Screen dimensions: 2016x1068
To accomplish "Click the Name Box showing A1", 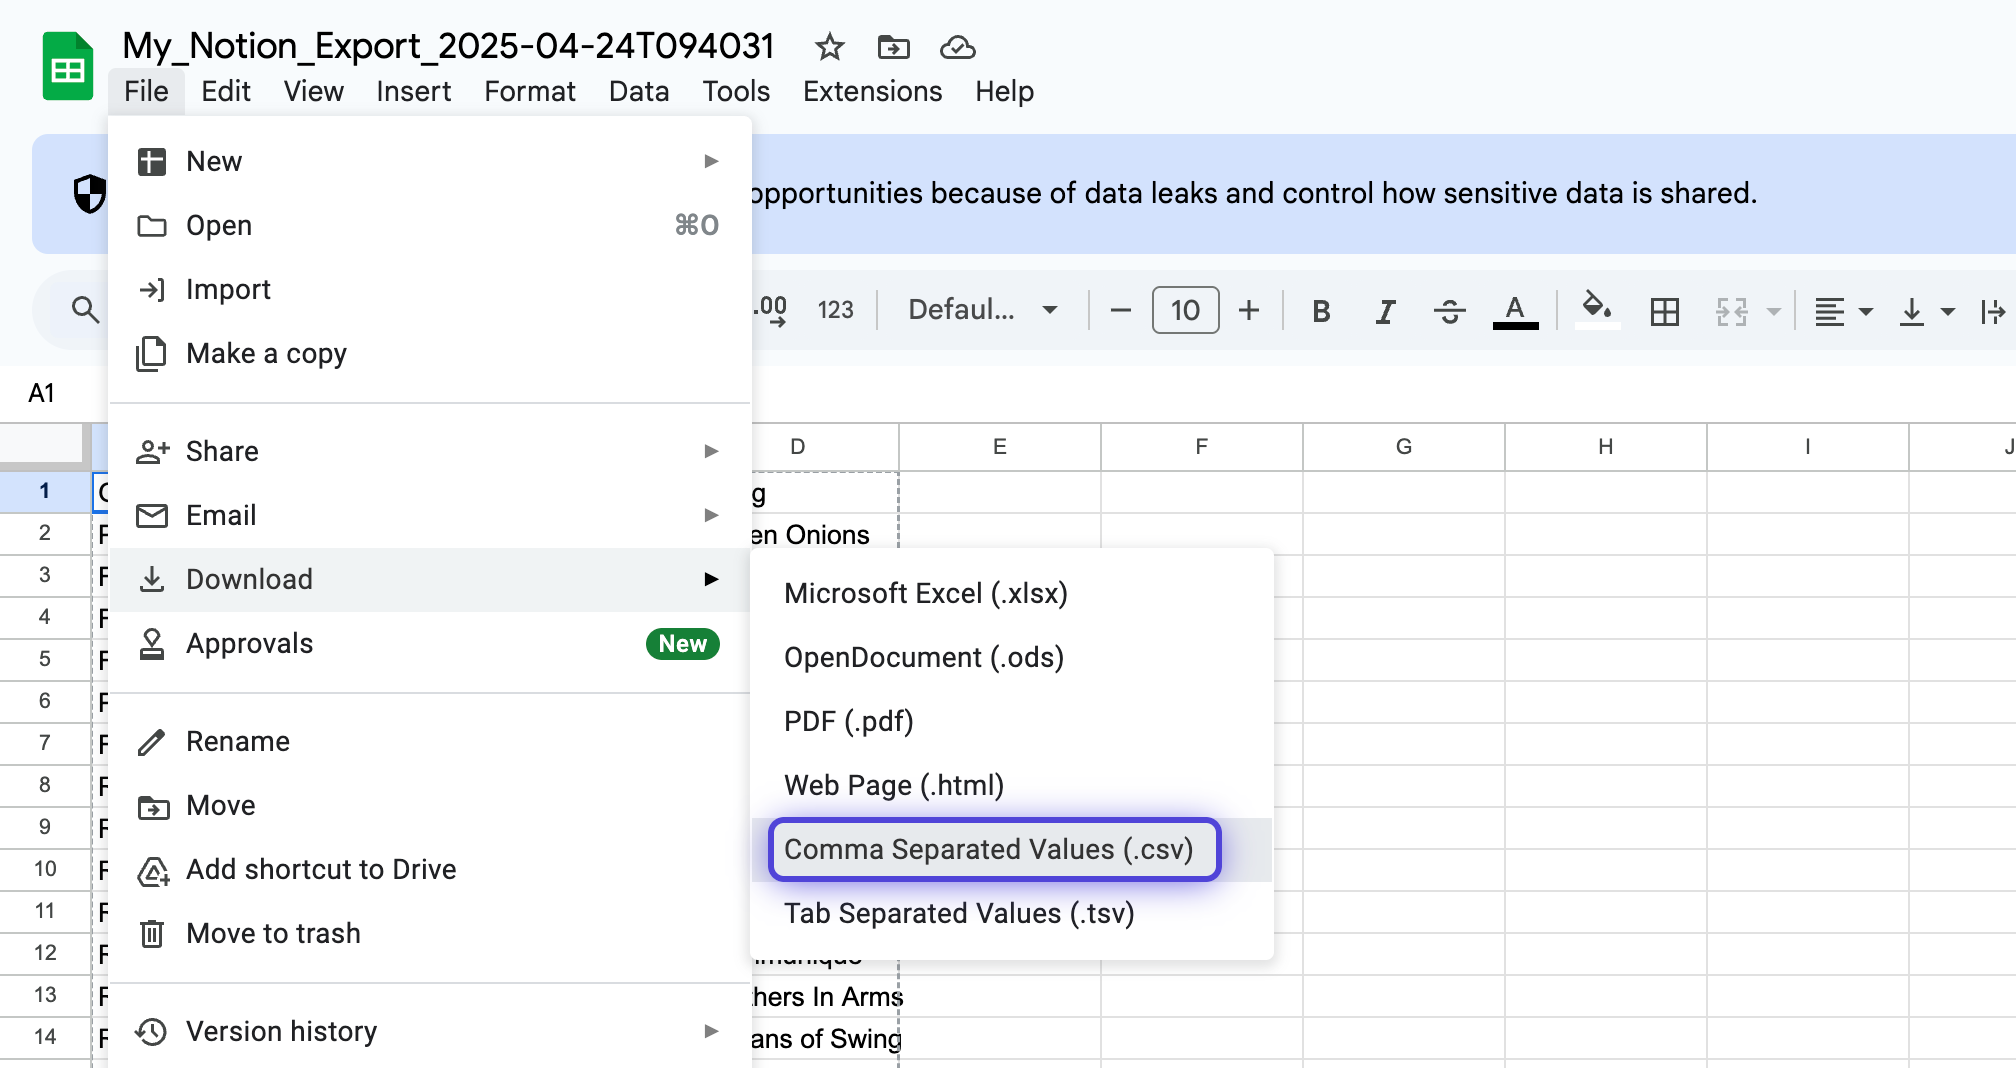I will [x=42, y=393].
